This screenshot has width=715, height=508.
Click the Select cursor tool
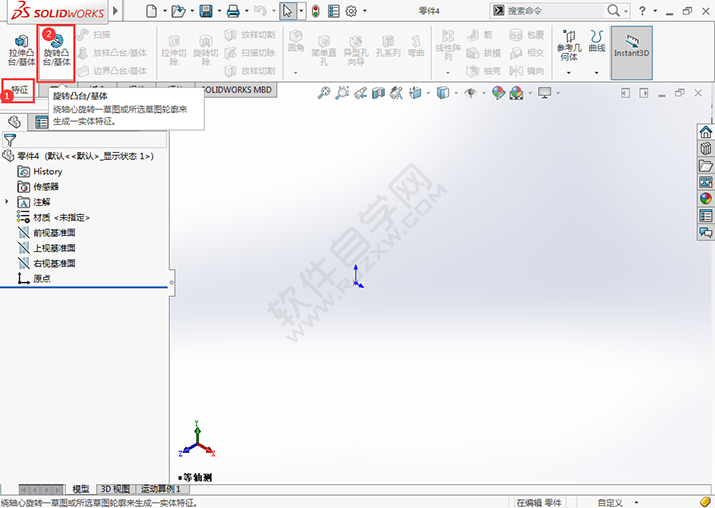pos(287,11)
